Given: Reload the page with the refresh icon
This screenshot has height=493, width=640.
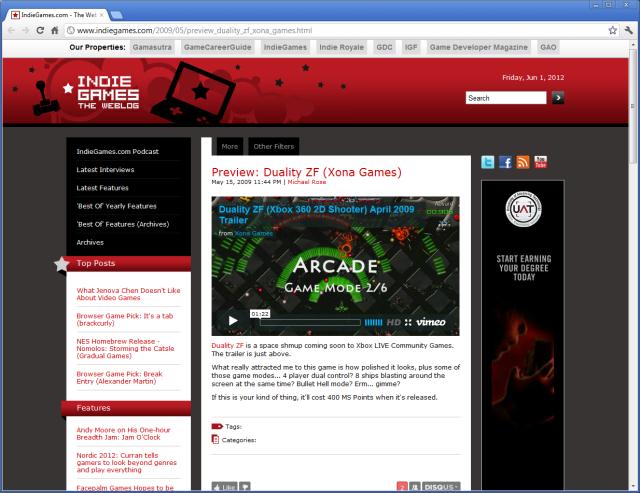Looking at the screenshot, I should pos(40,30).
